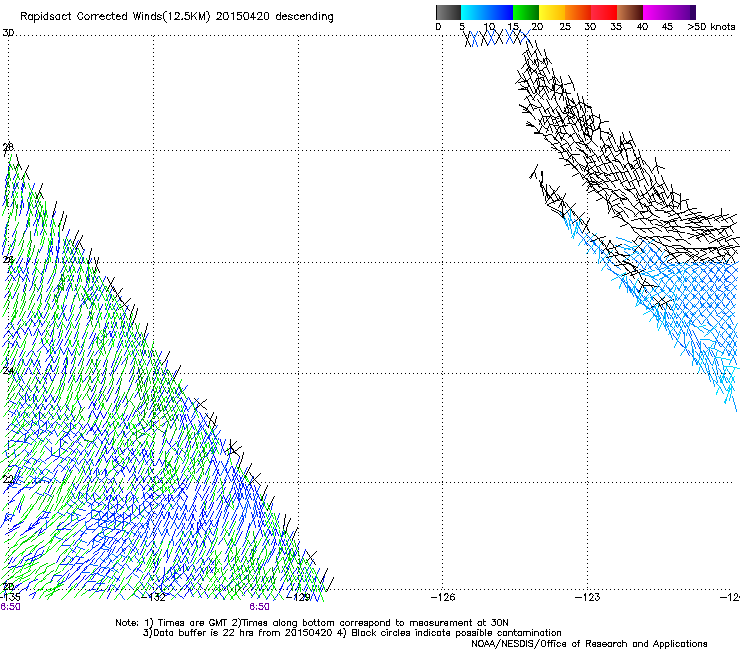
Task: Click the magenta 40-45 knots legend swatch
Action: (x=656, y=12)
